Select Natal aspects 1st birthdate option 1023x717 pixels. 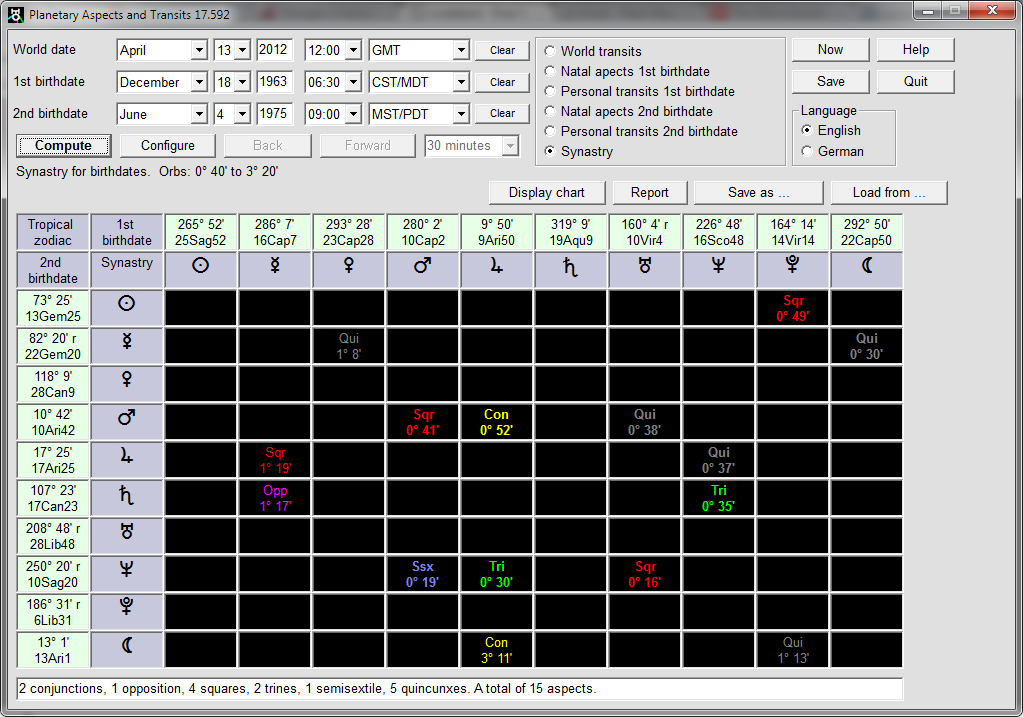550,71
